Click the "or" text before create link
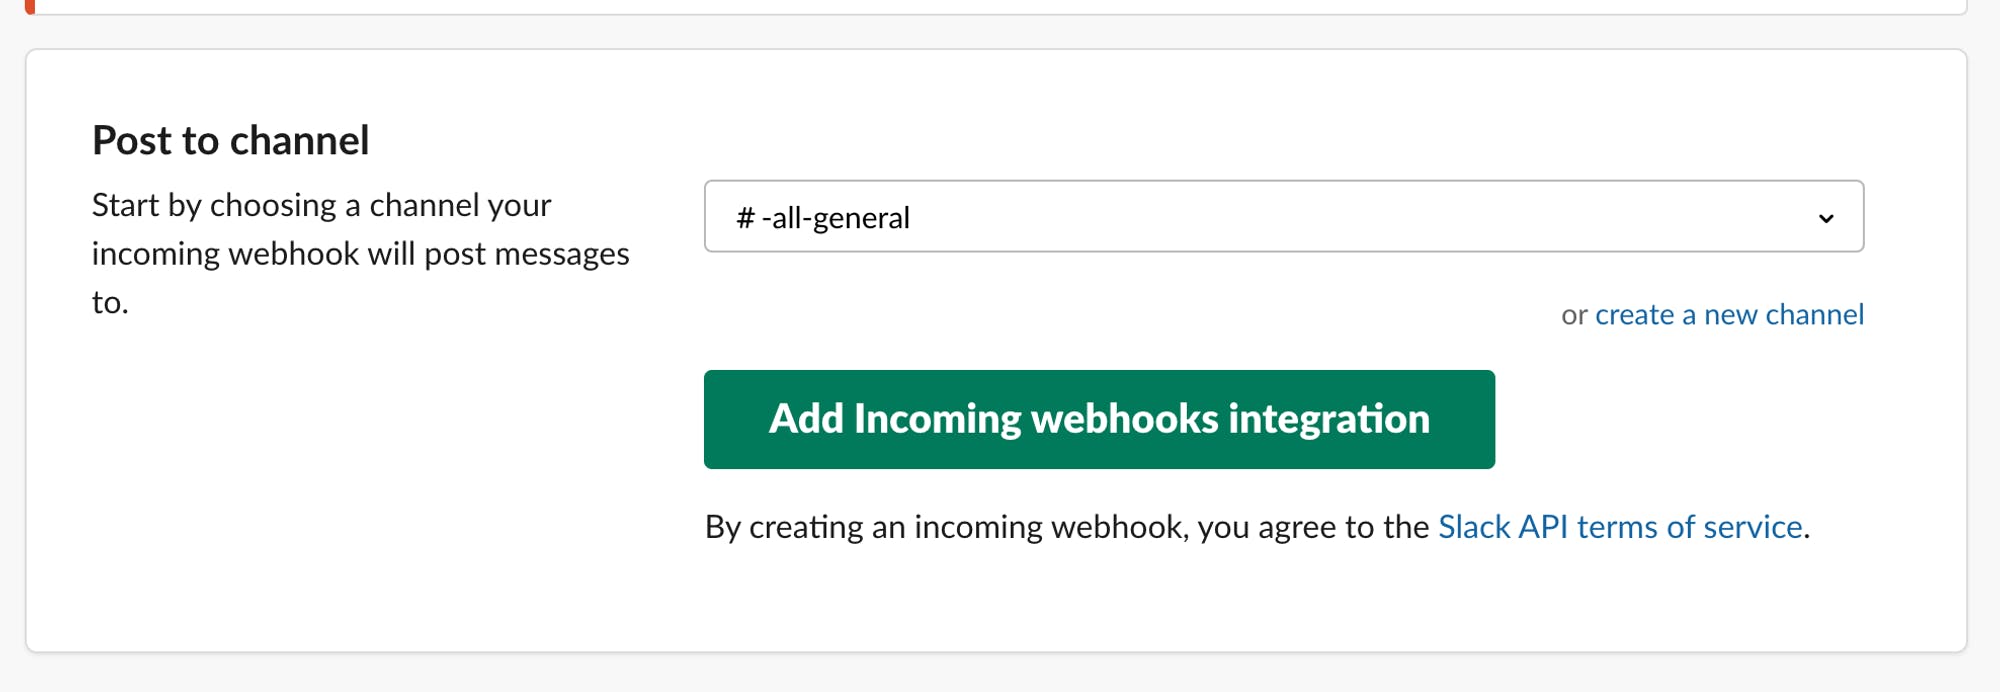The height and width of the screenshot is (692, 2000). (1574, 316)
